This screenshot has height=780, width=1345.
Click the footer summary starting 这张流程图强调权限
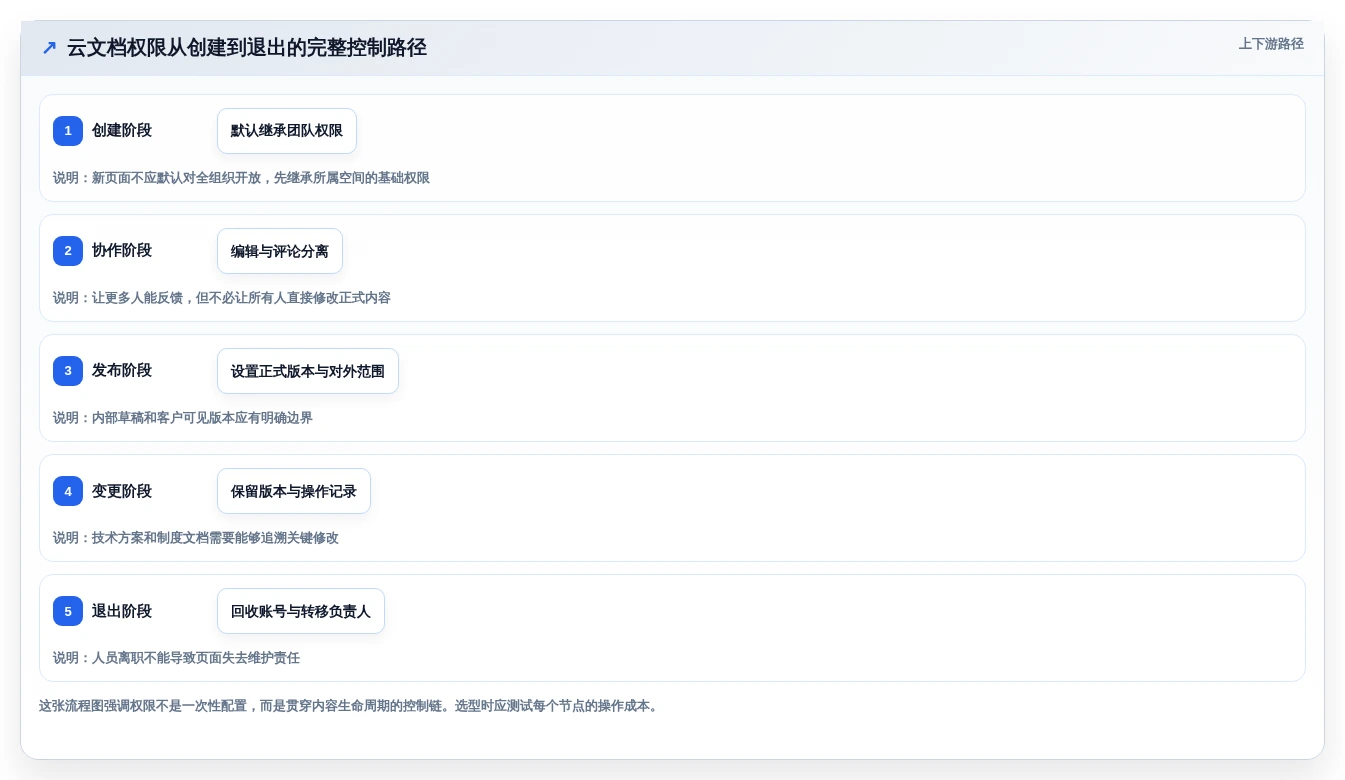click(350, 706)
